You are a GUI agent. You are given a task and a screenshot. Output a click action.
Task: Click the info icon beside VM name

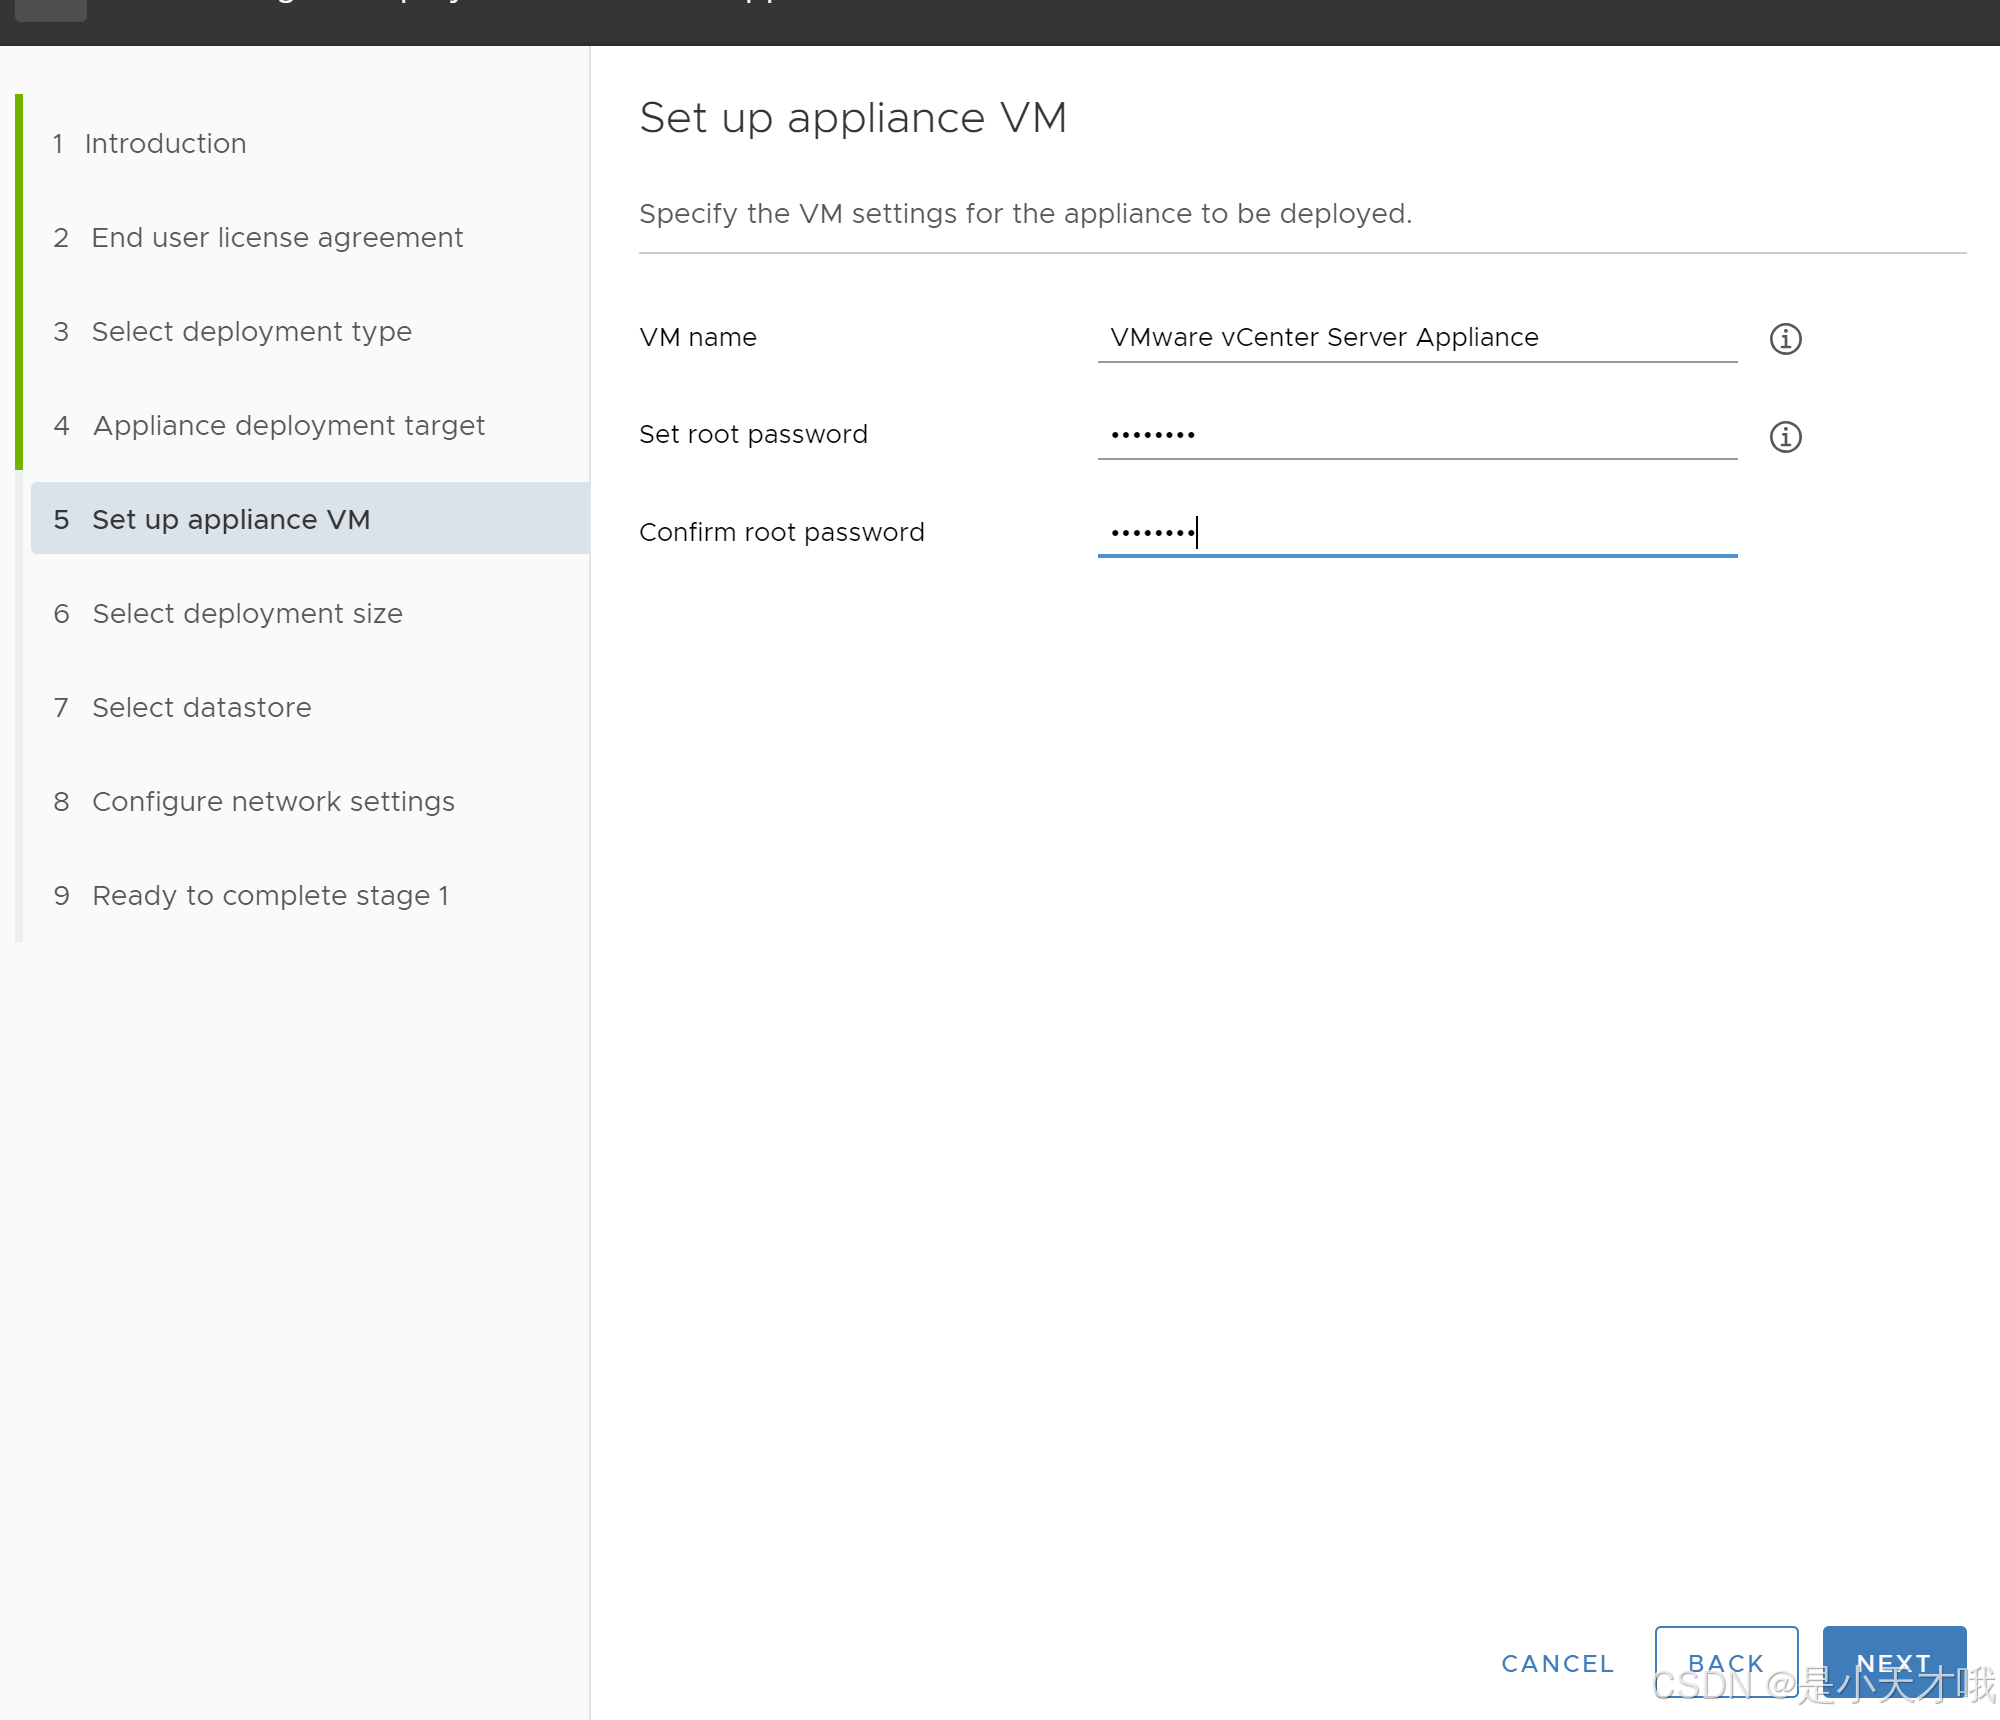[1786, 339]
